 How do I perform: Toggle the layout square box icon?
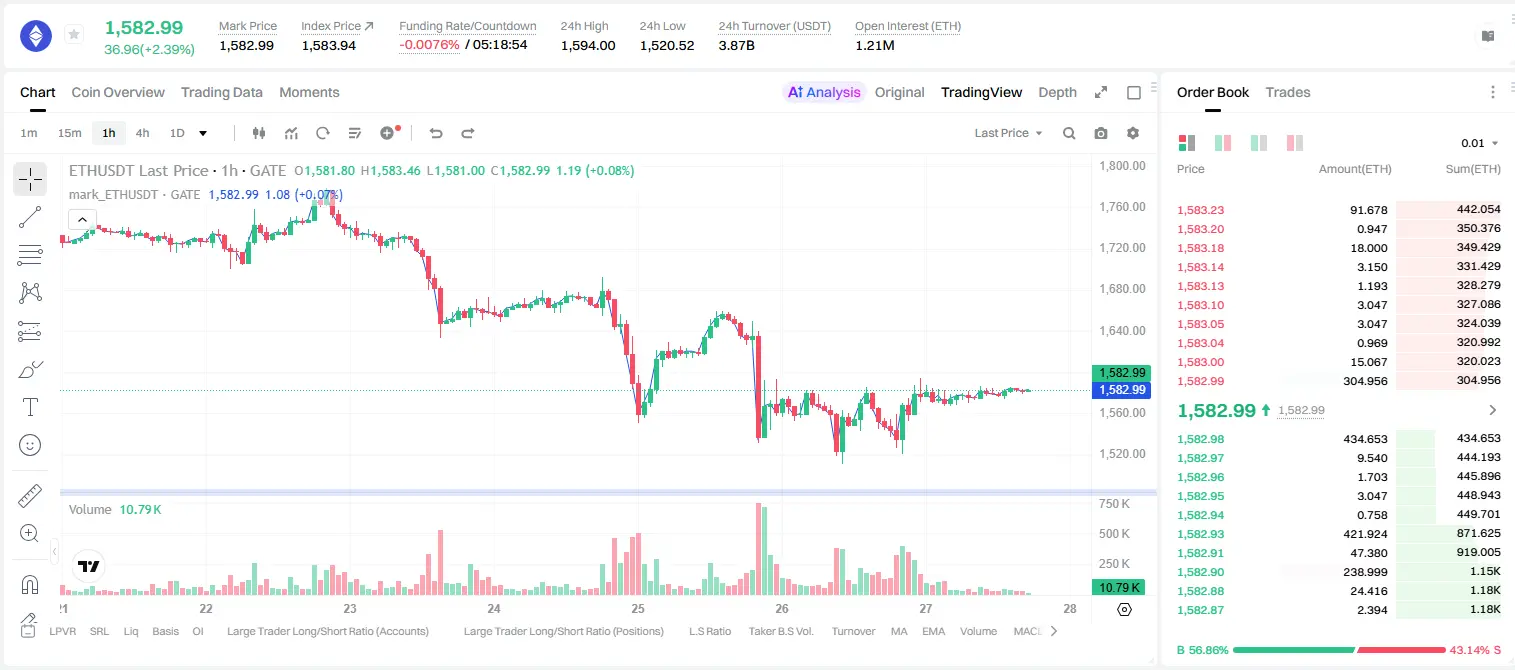point(1134,92)
